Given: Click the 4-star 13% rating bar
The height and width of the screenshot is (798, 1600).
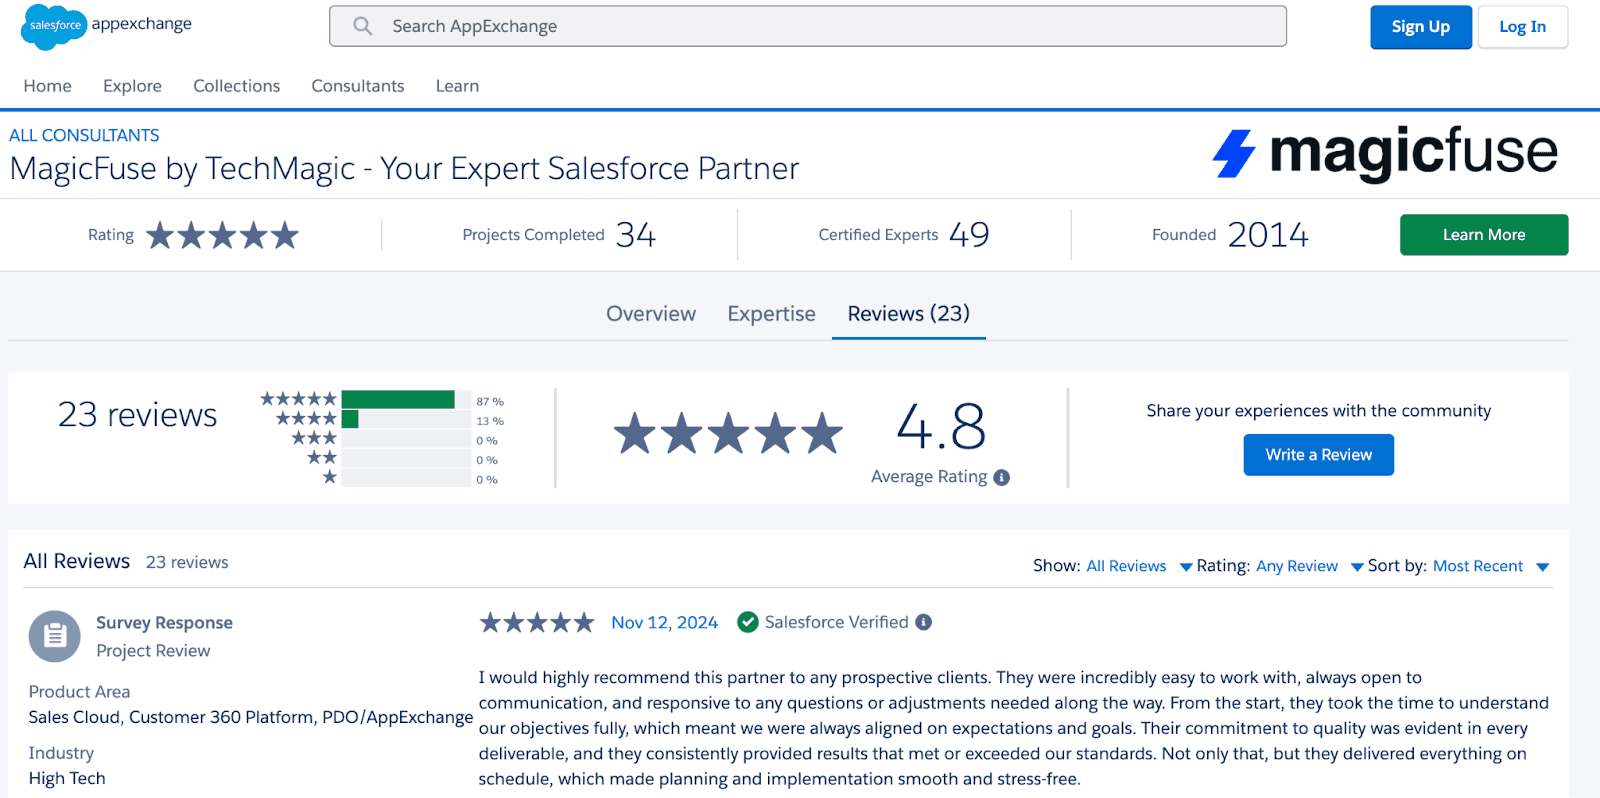Looking at the screenshot, I should tap(405, 420).
